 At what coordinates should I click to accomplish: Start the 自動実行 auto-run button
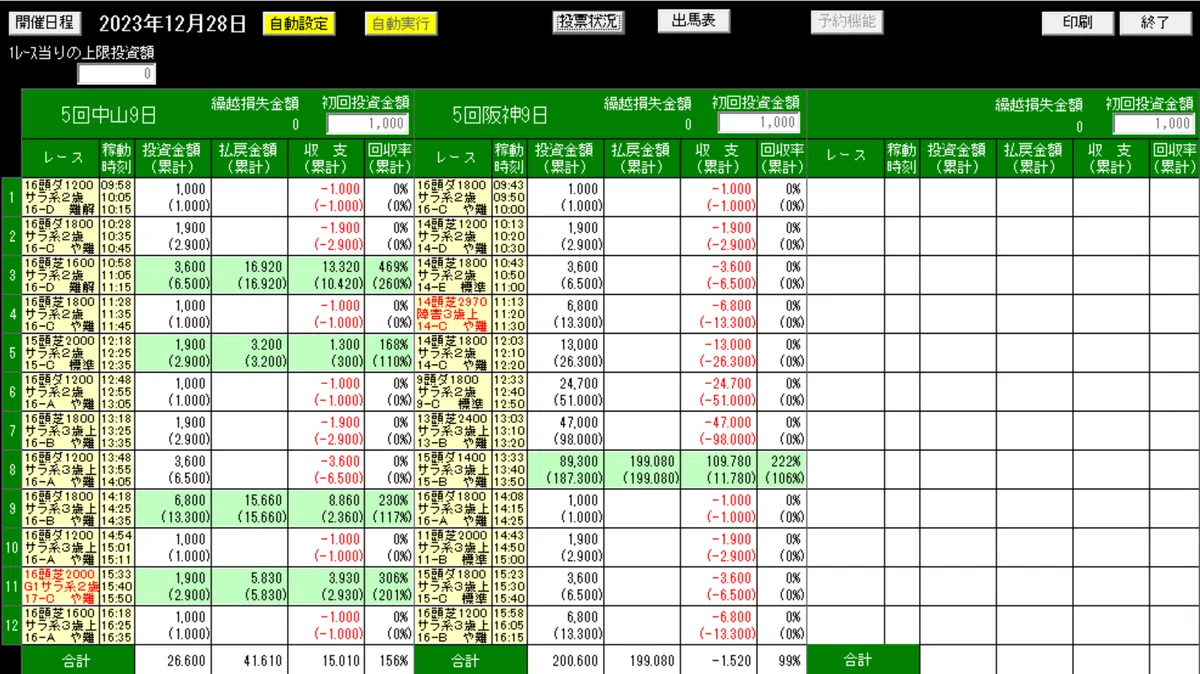401,24
